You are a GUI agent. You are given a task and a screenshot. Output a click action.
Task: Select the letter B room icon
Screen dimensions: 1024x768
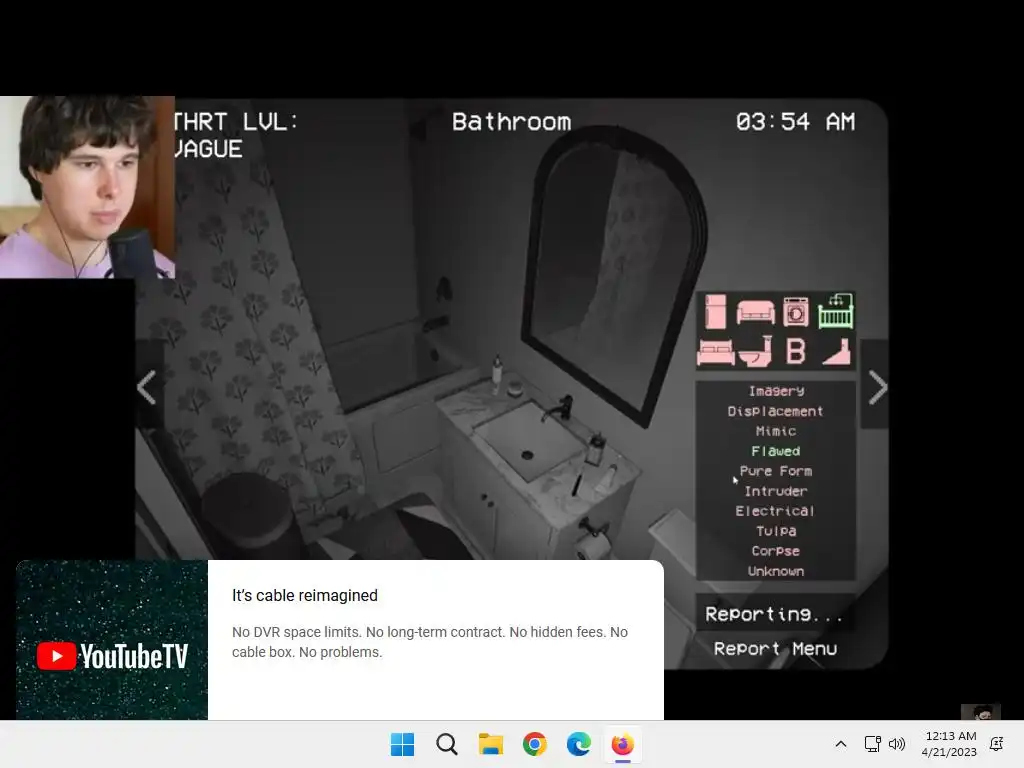tap(795, 351)
